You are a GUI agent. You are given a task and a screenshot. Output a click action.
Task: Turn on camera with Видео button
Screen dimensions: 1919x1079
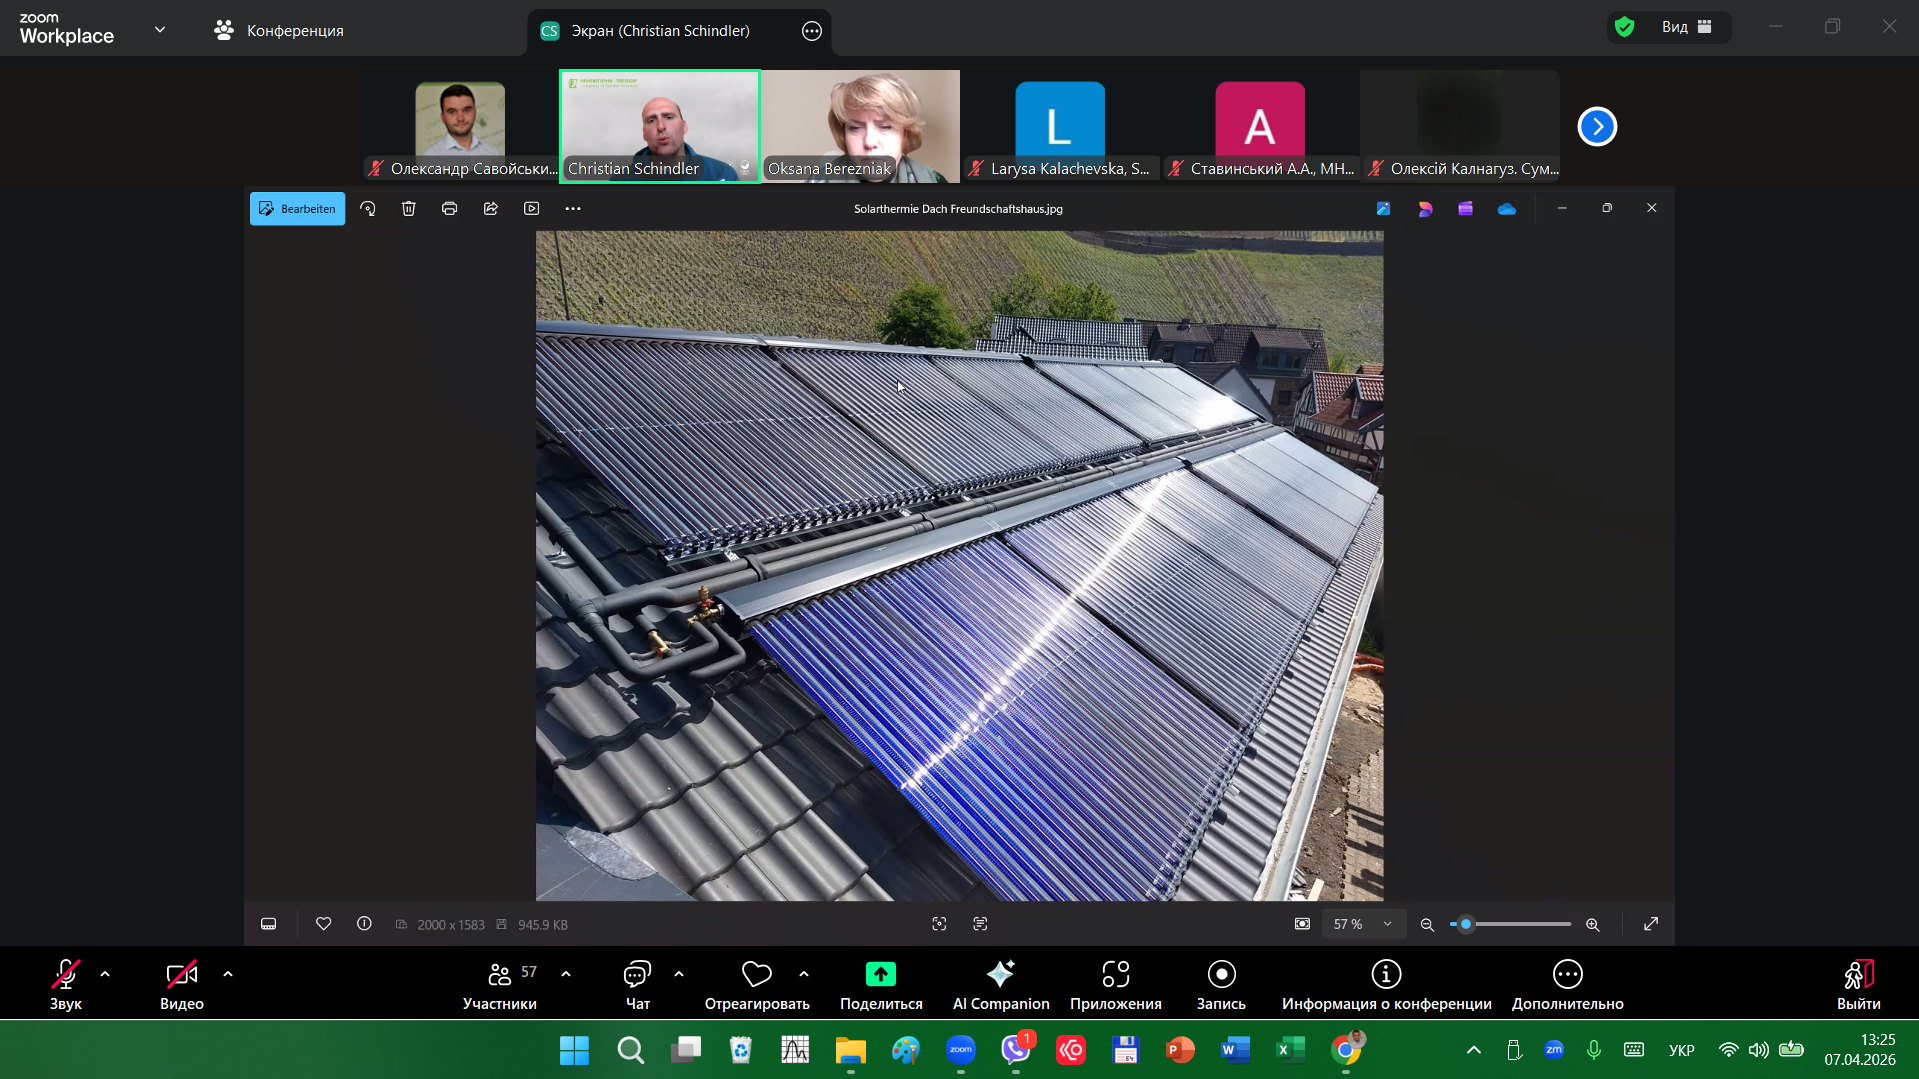181,974
